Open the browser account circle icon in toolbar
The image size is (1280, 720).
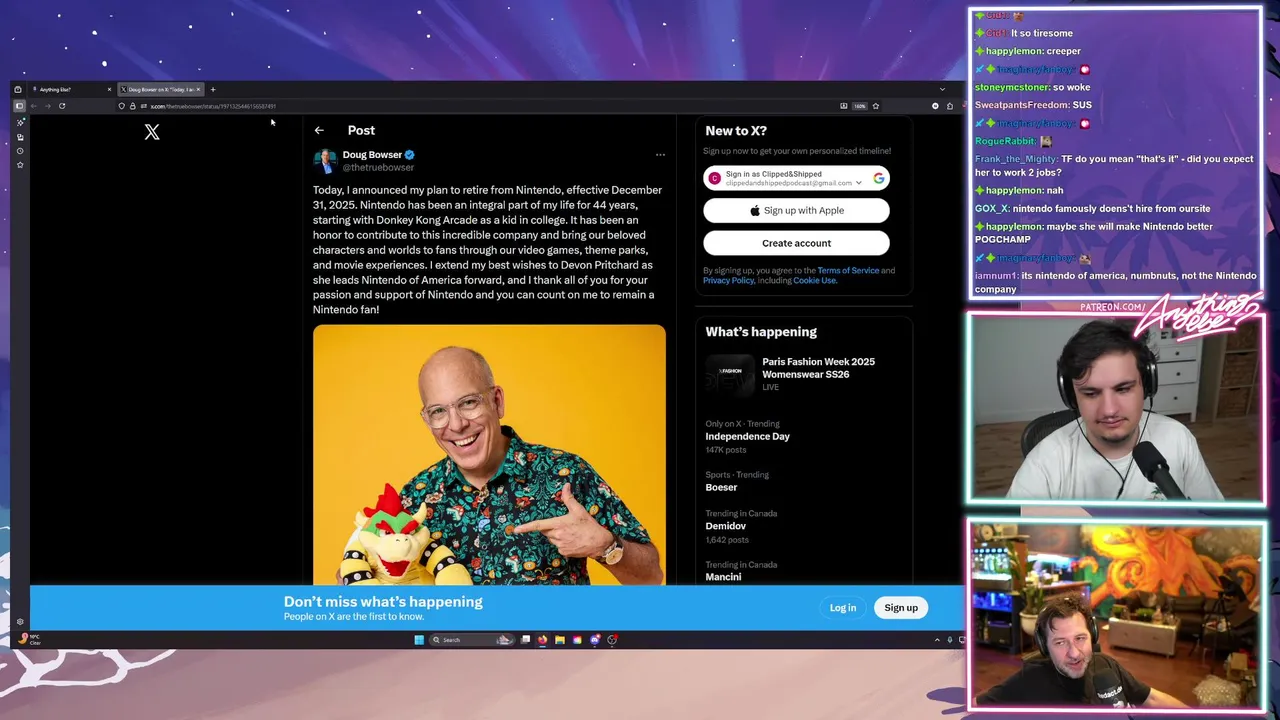point(935,106)
